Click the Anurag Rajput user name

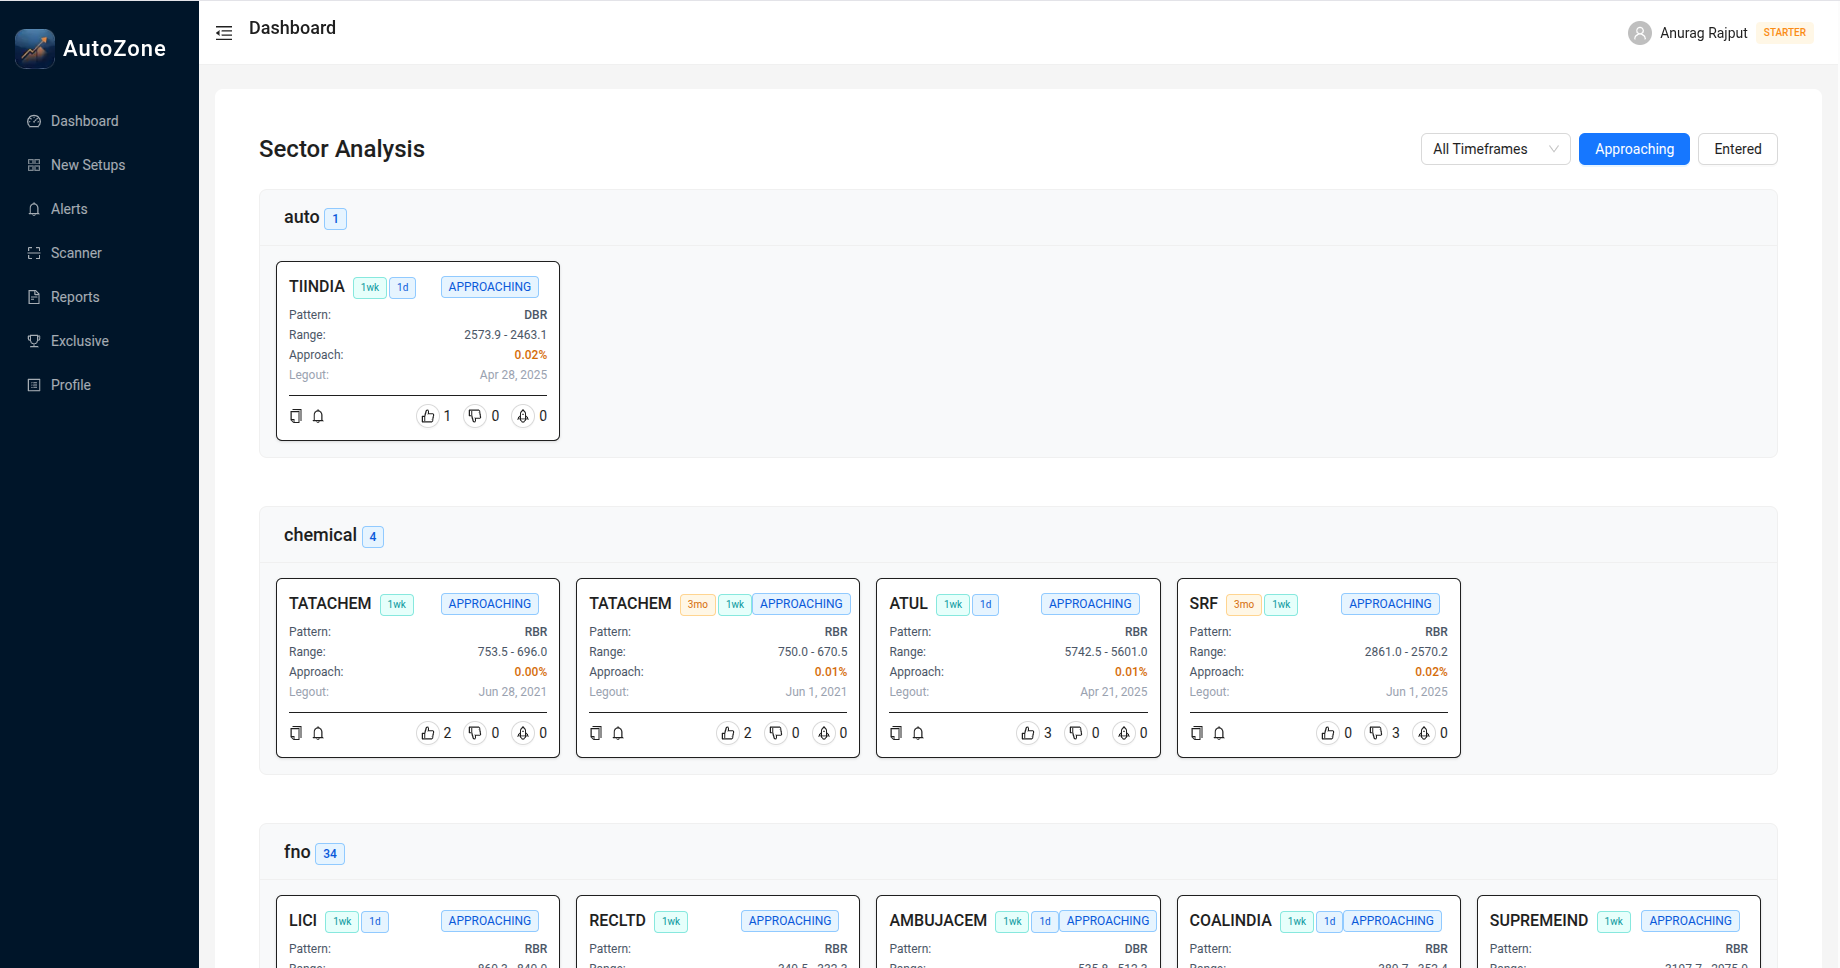point(1703,33)
